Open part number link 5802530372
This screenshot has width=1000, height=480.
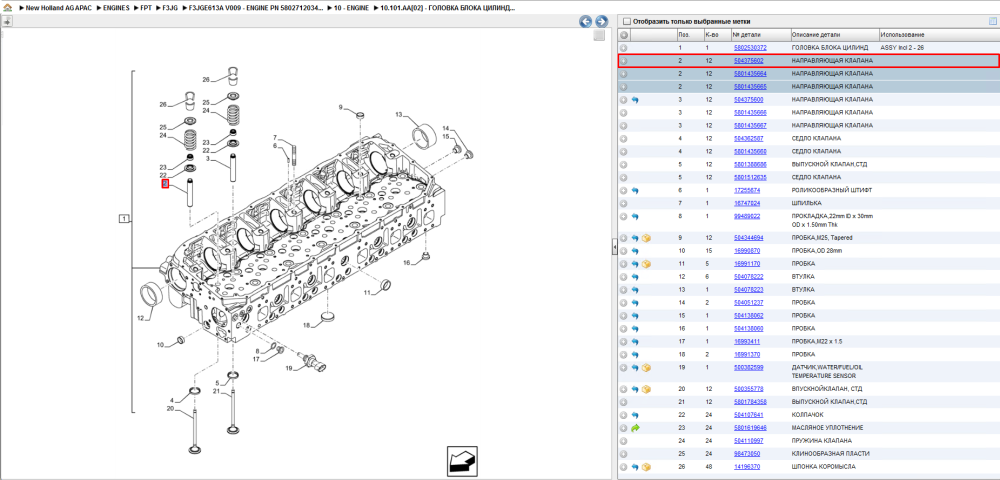(x=750, y=48)
